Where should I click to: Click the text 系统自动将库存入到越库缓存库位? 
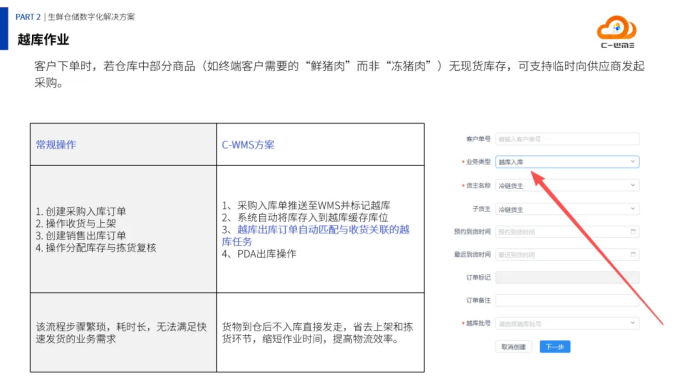coord(313,218)
